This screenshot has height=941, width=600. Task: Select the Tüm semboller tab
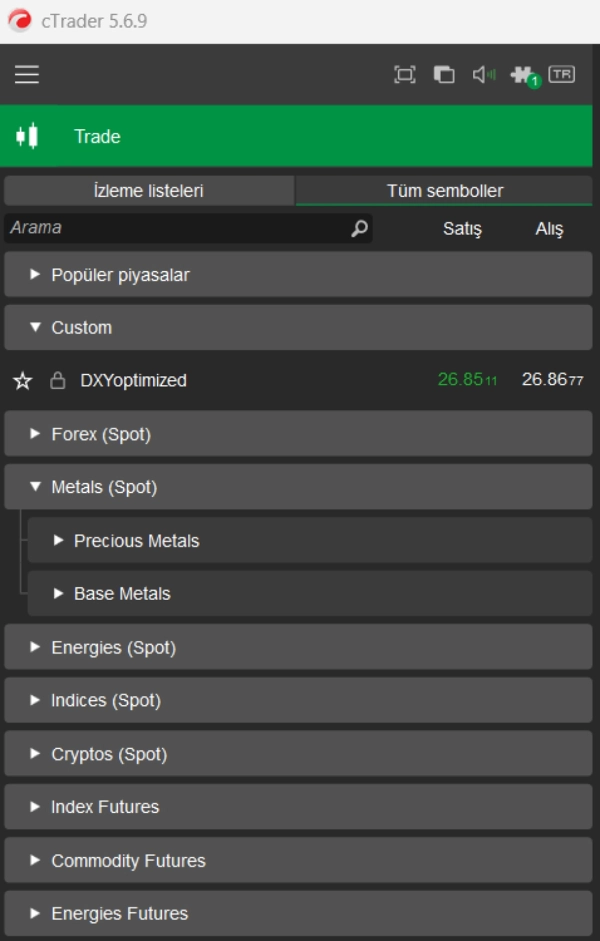pos(445,191)
